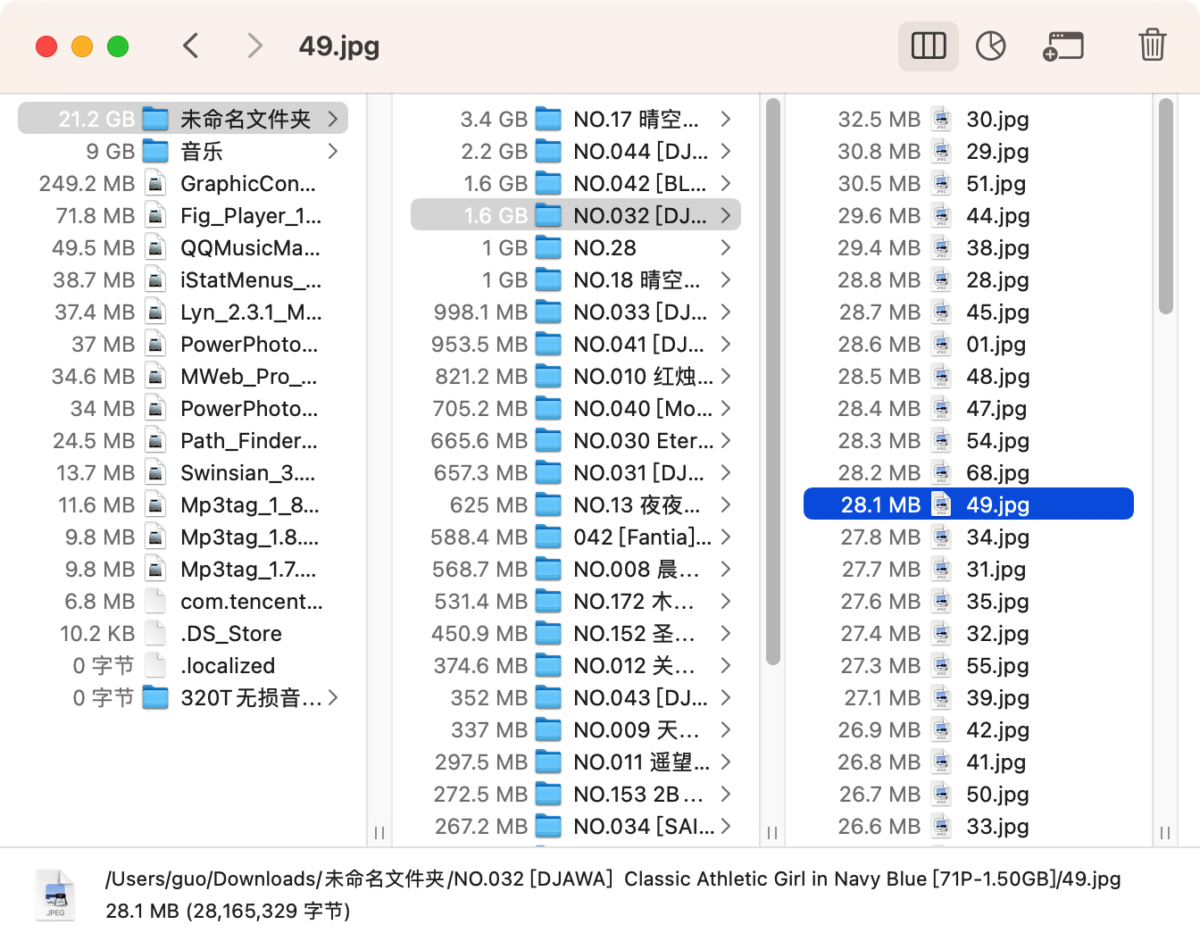
Task: Click the Fig_Player_1... disk image icon
Action: (x=155, y=215)
